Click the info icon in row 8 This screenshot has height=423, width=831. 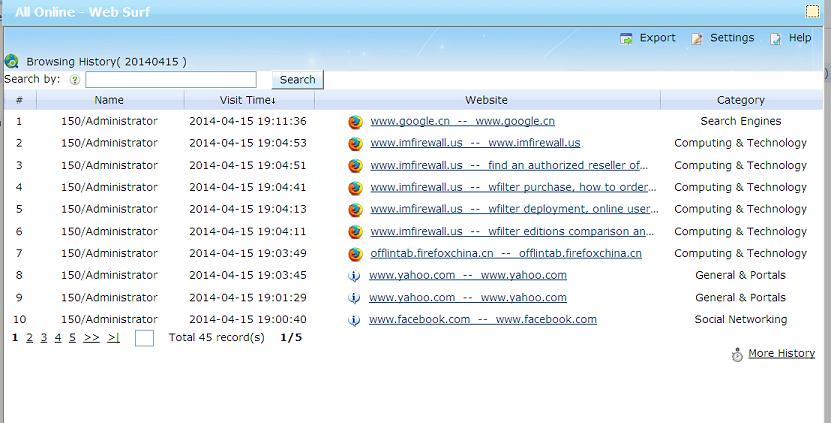[x=354, y=276]
